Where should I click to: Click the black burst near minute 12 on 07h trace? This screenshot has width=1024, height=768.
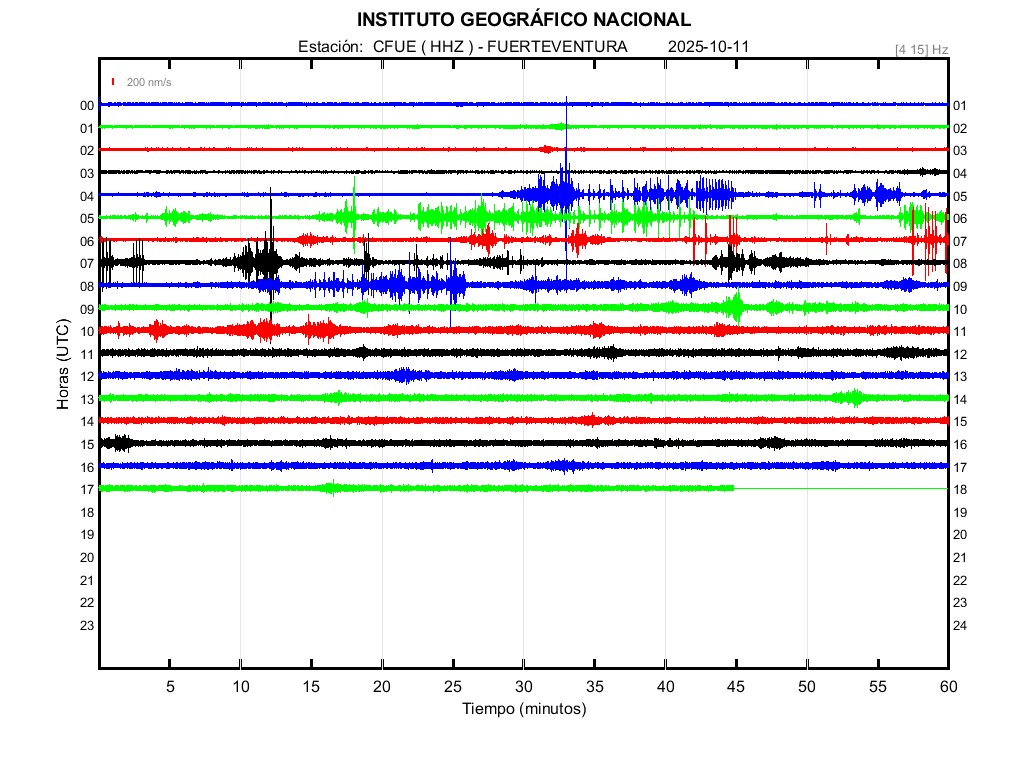pyautogui.click(x=268, y=262)
